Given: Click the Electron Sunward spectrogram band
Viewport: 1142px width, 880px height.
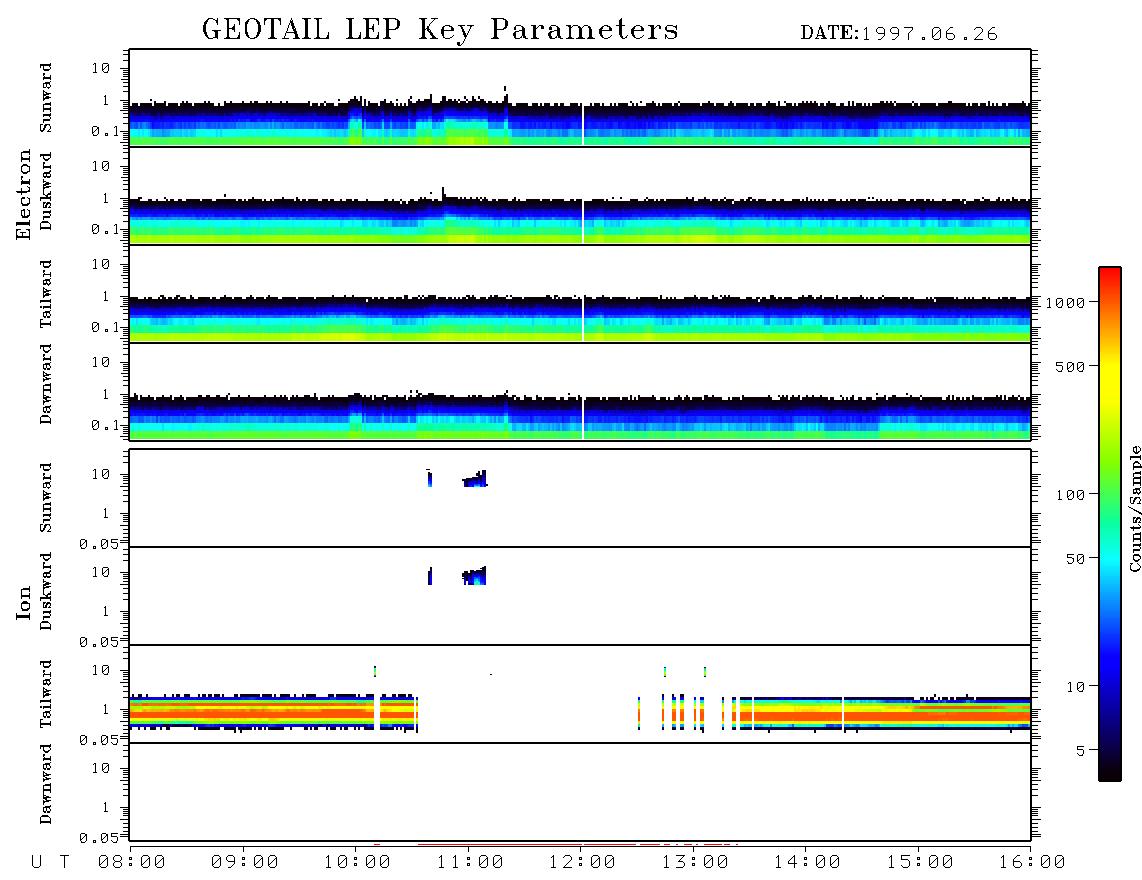Looking at the screenshot, I should click(580, 122).
